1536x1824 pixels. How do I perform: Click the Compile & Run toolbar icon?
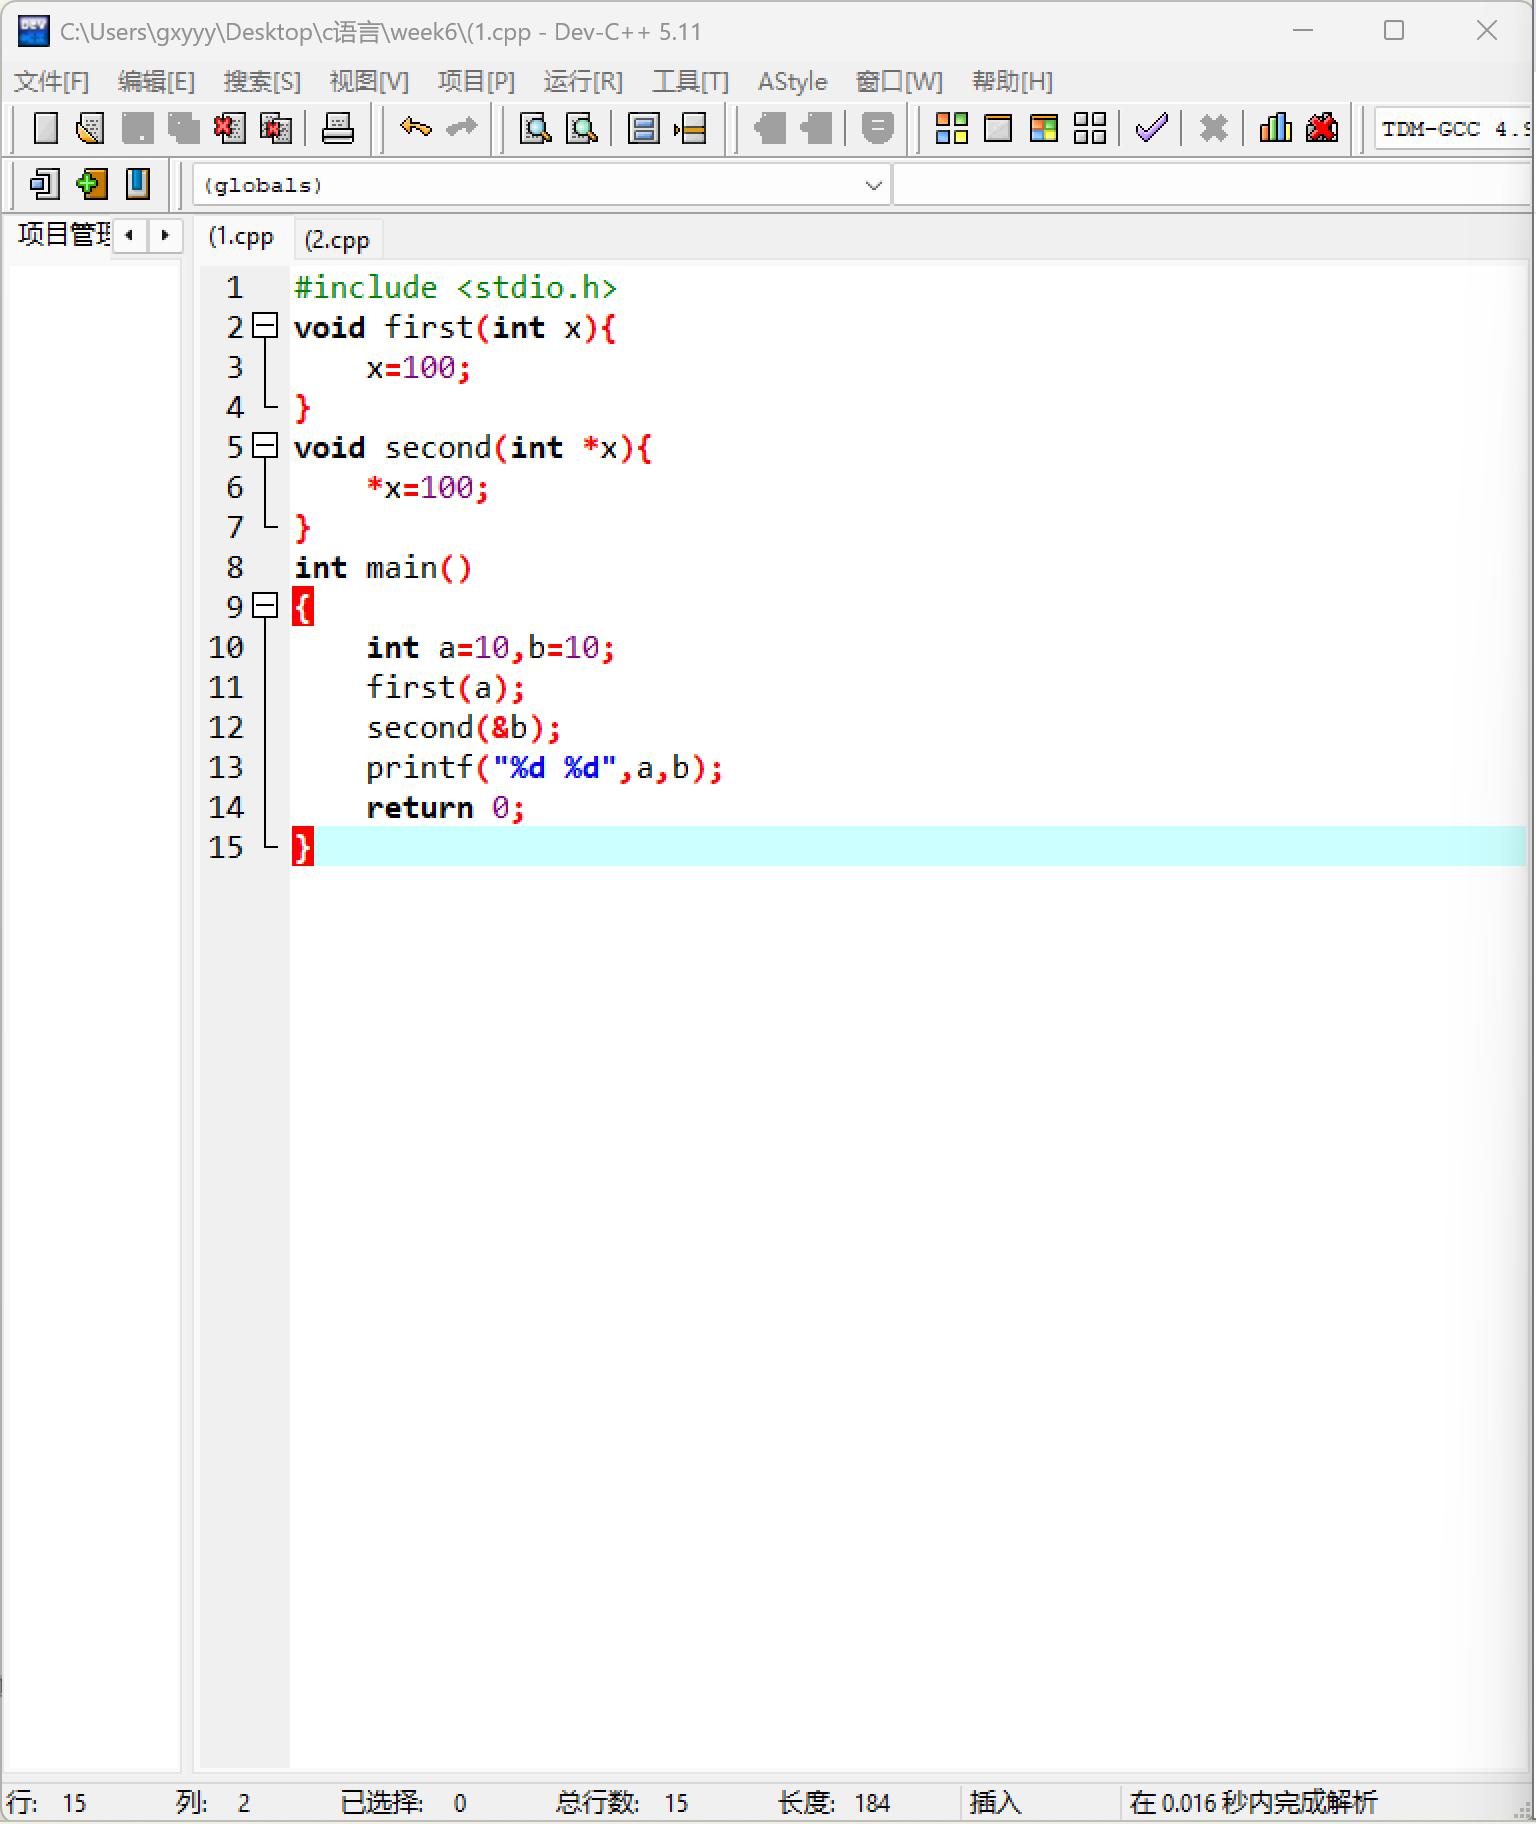[x=1044, y=128]
